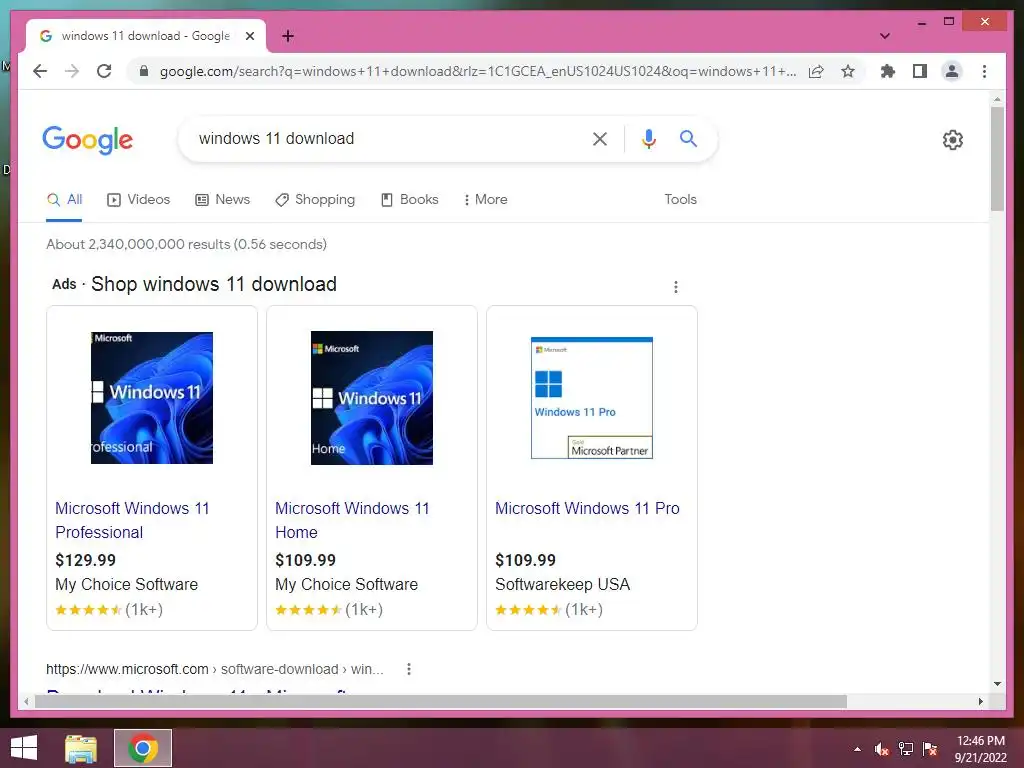Image resolution: width=1024 pixels, height=768 pixels.
Task: Toggle the Chrome side panel
Action: [920, 71]
